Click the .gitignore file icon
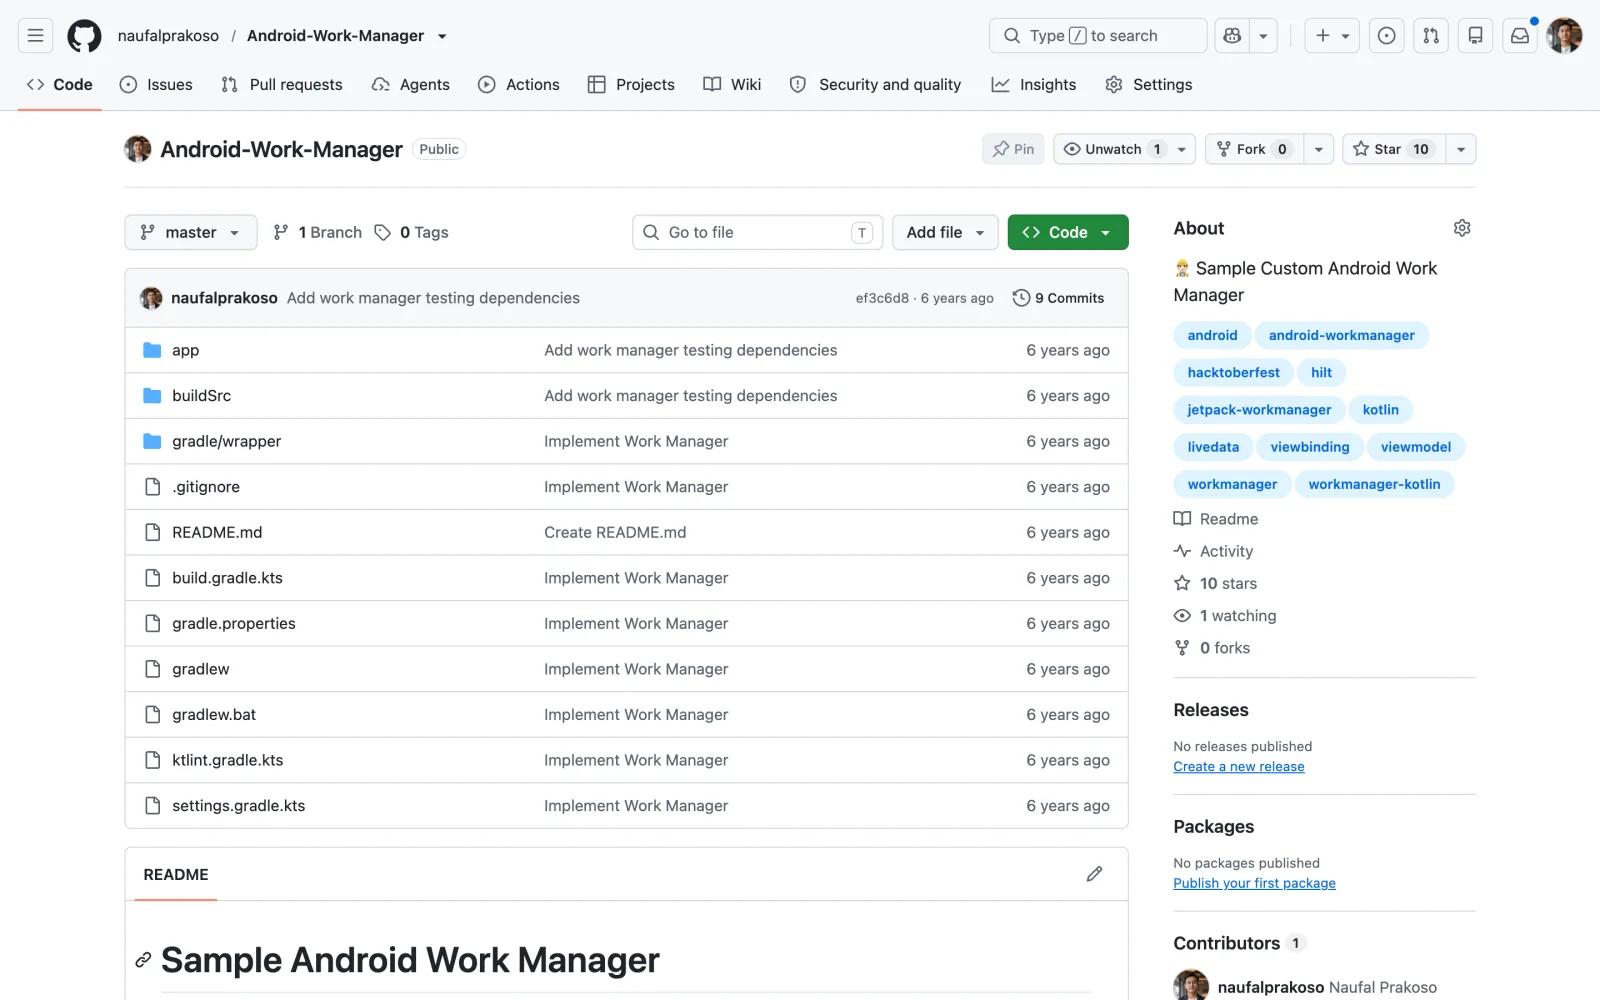 152,487
